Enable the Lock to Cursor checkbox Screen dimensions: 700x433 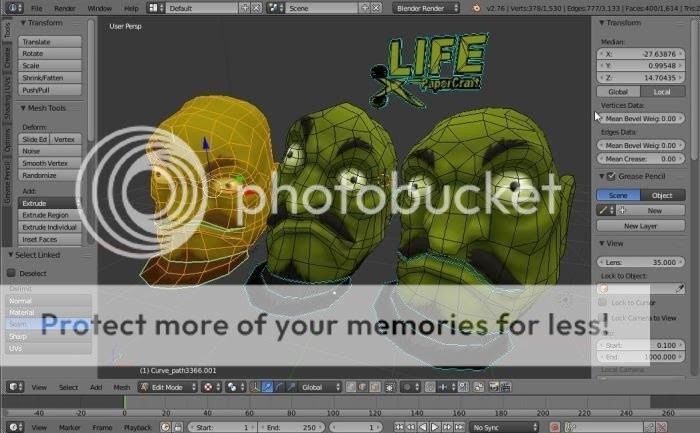pos(603,302)
